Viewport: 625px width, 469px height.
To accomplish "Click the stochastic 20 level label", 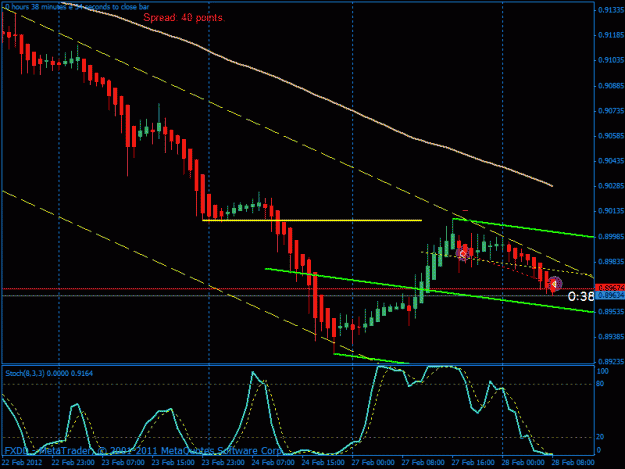I will pos(600,437).
